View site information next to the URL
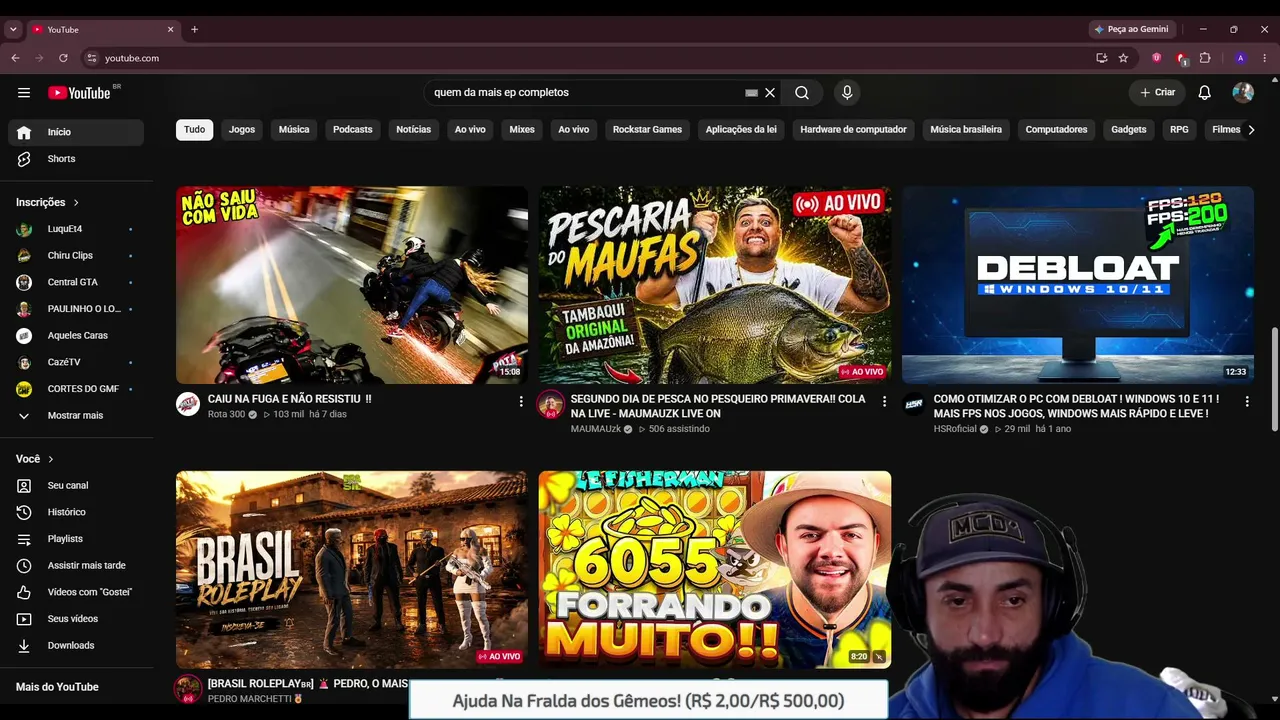This screenshot has height=720, width=1280. [92, 58]
